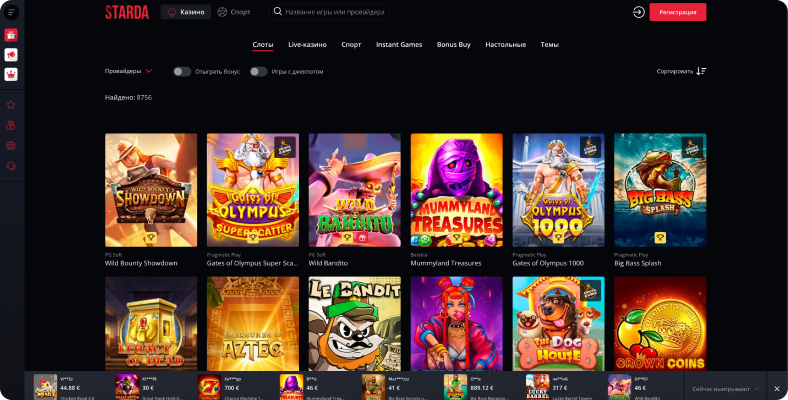Click the sort order icon
Screen dimensions: 788x400
point(701,71)
